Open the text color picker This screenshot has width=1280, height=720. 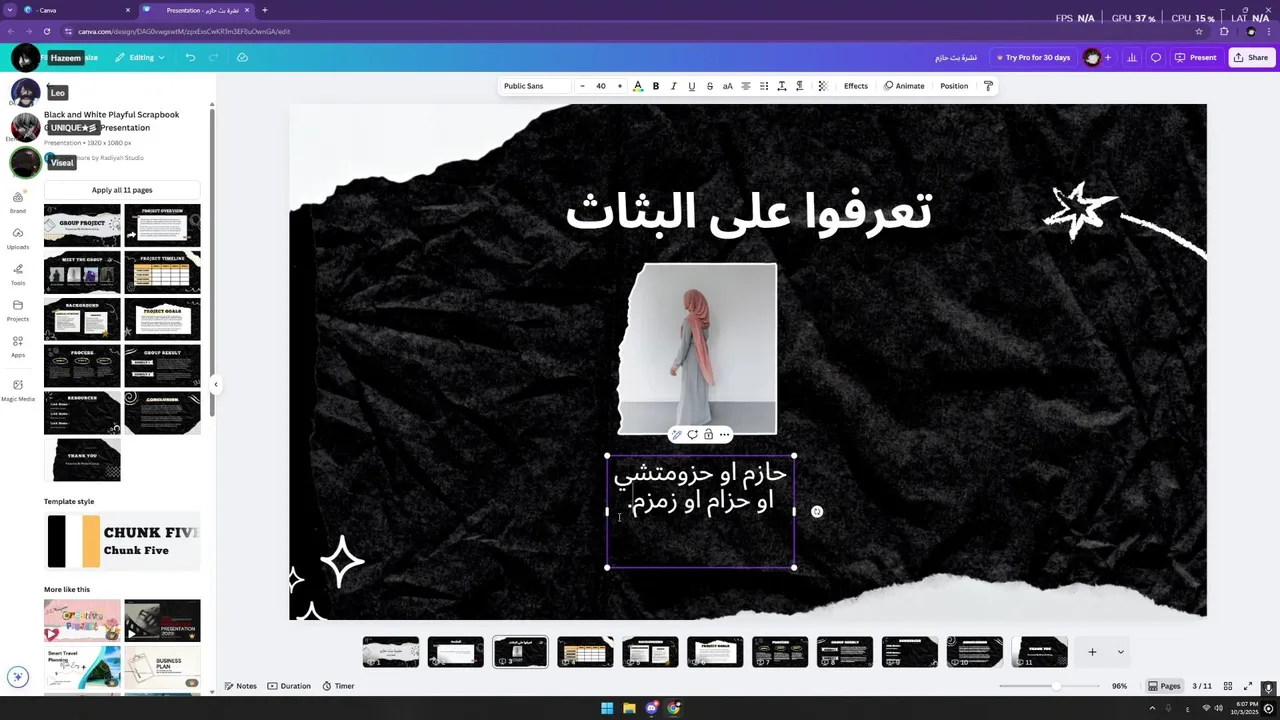pyautogui.click(x=638, y=86)
